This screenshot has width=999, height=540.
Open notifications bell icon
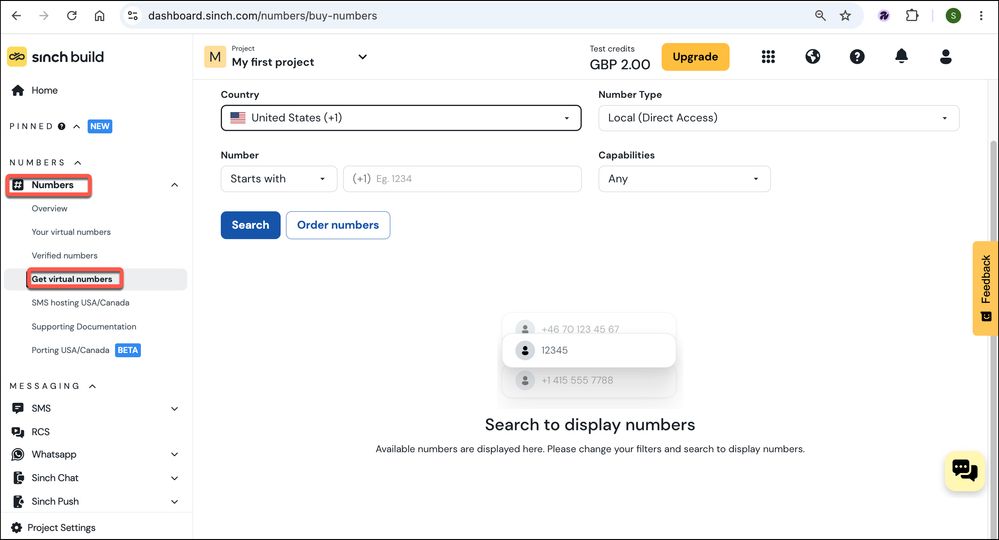click(902, 57)
